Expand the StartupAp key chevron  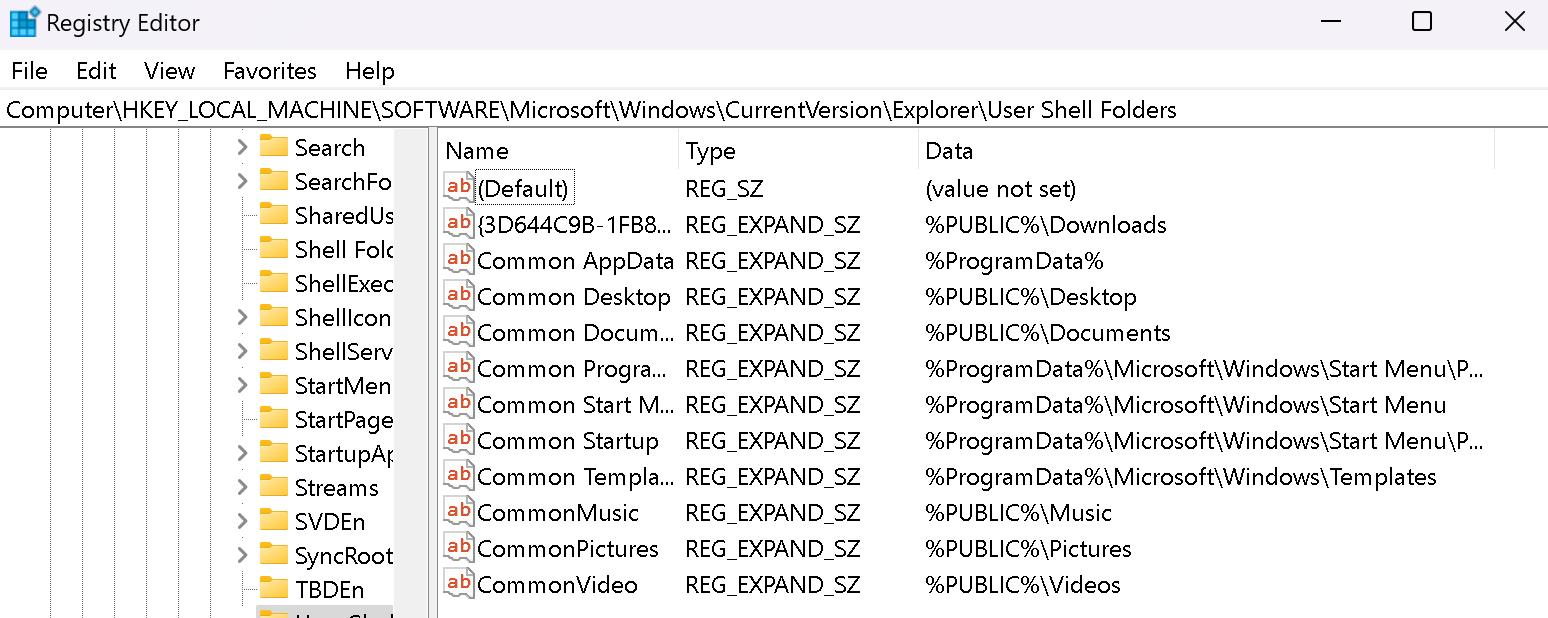click(242, 454)
